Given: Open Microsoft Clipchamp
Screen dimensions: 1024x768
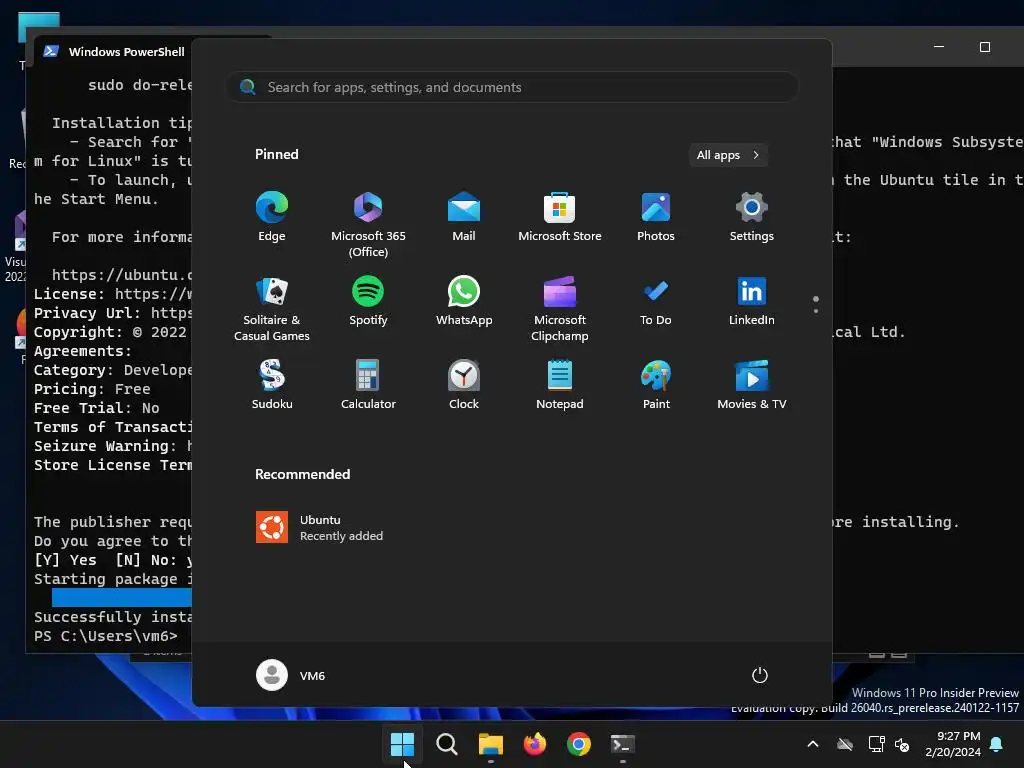Looking at the screenshot, I should pos(560,309).
